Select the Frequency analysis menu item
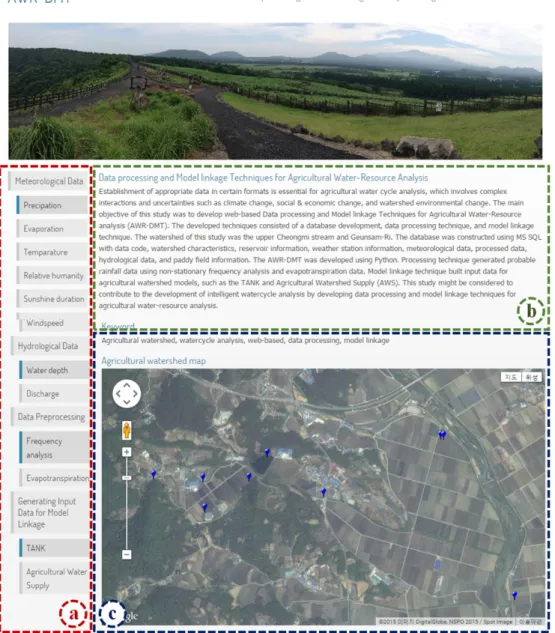 pos(54,447)
